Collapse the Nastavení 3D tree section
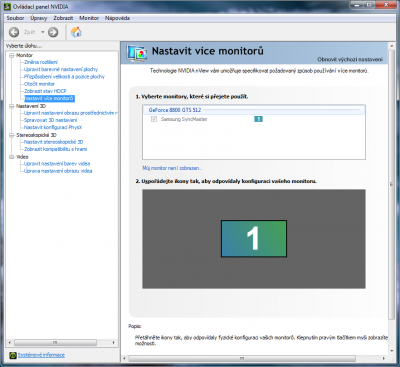The height and width of the screenshot is (367, 400). [12, 106]
